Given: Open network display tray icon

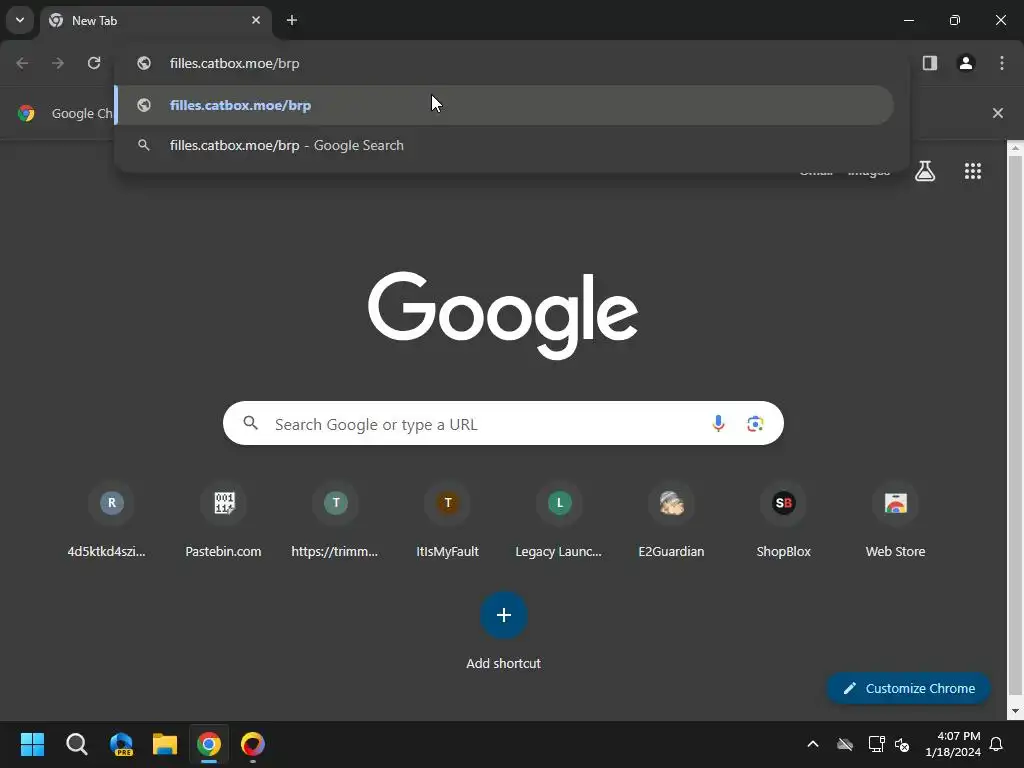Looking at the screenshot, I should (x=876, y=744).
